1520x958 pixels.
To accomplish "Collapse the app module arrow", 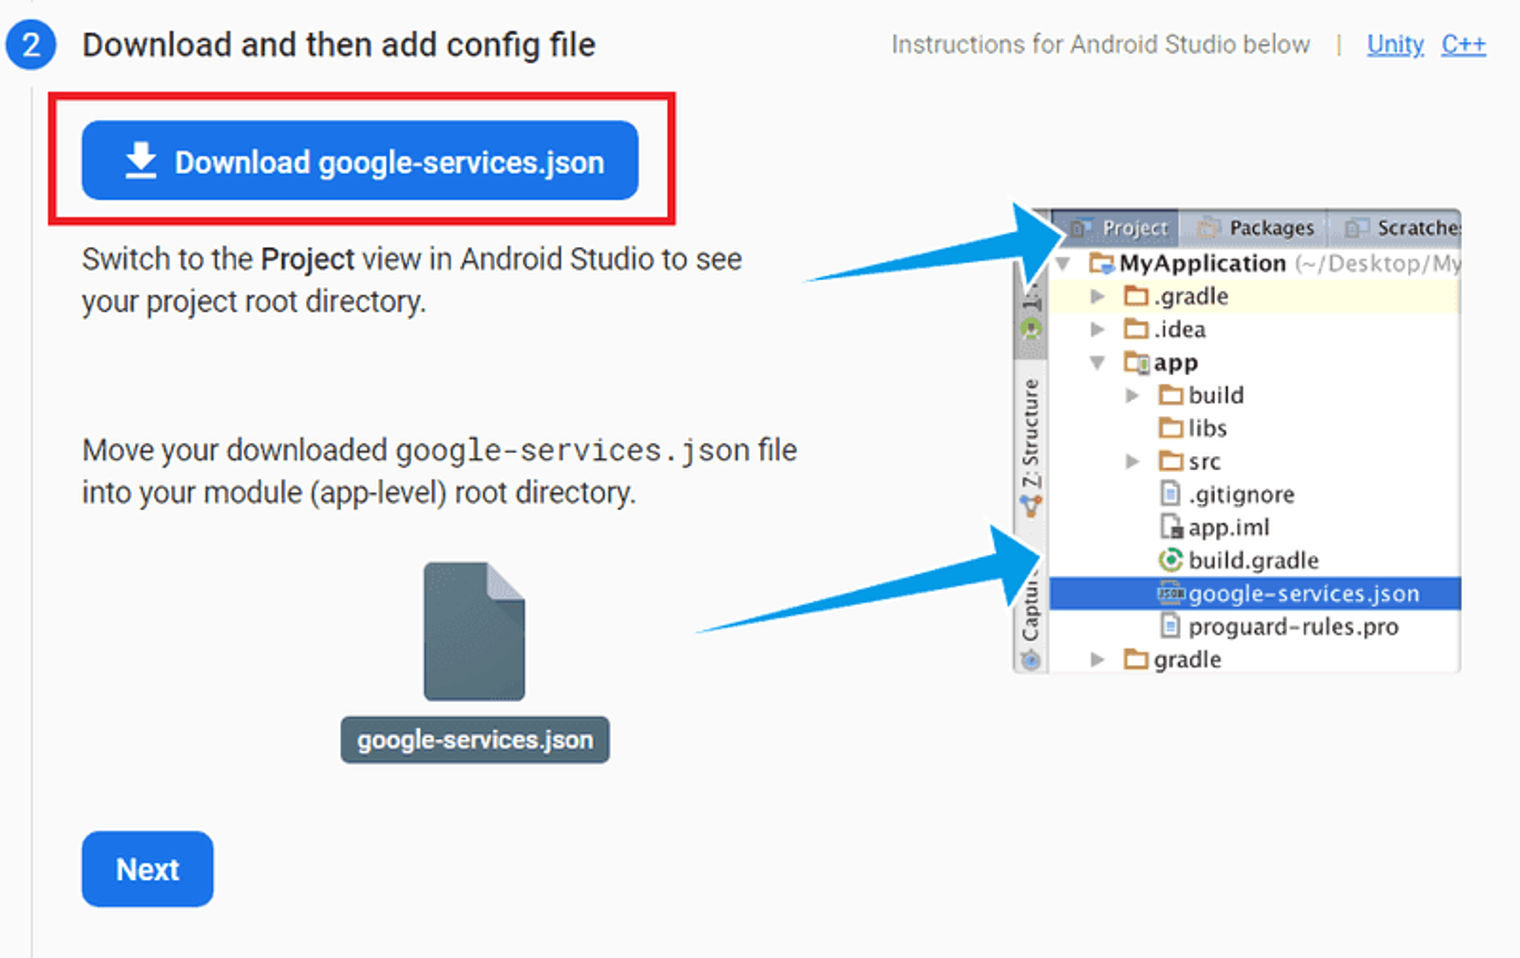I will [1097, 362].
